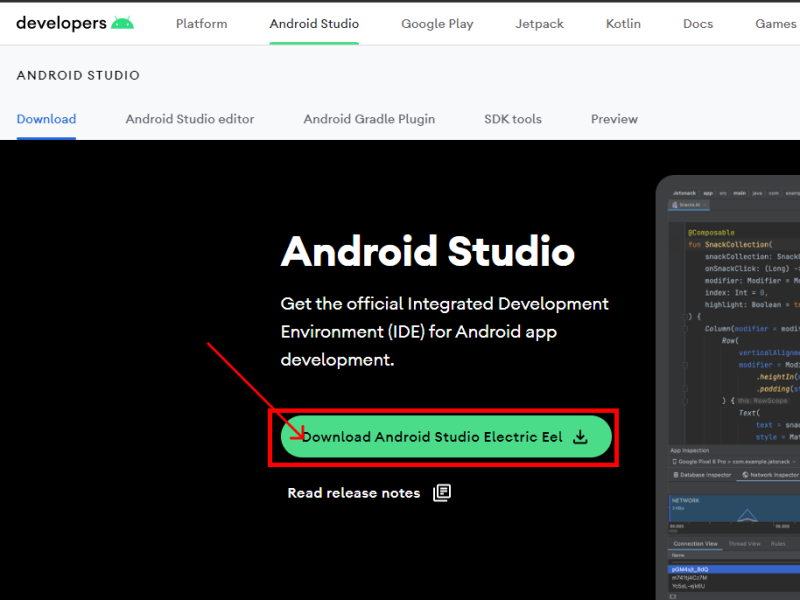Open the Read release notes link
This screenshot has height=600, width=800.
354,493
